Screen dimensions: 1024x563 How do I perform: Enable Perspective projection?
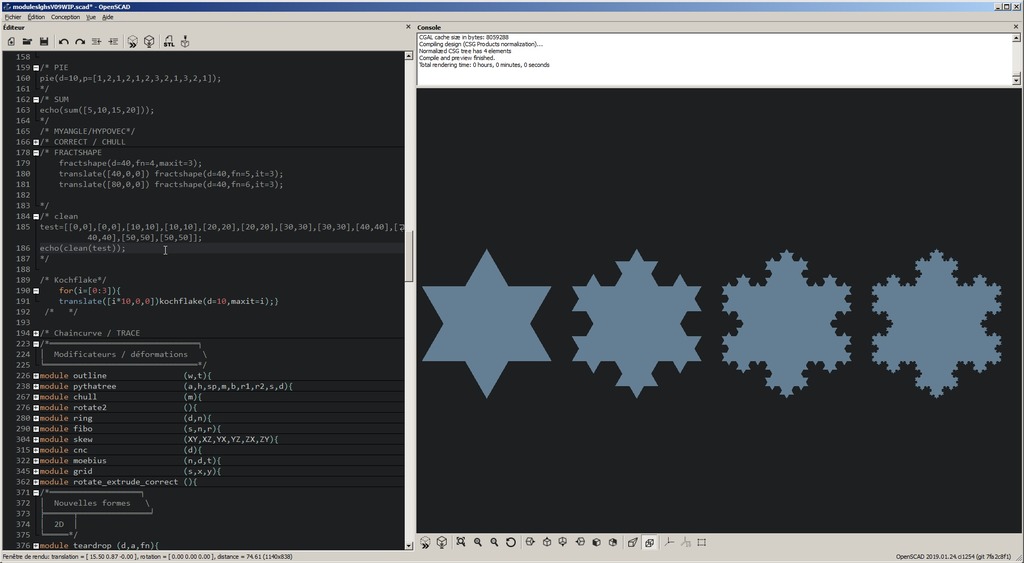pos(632,542)
